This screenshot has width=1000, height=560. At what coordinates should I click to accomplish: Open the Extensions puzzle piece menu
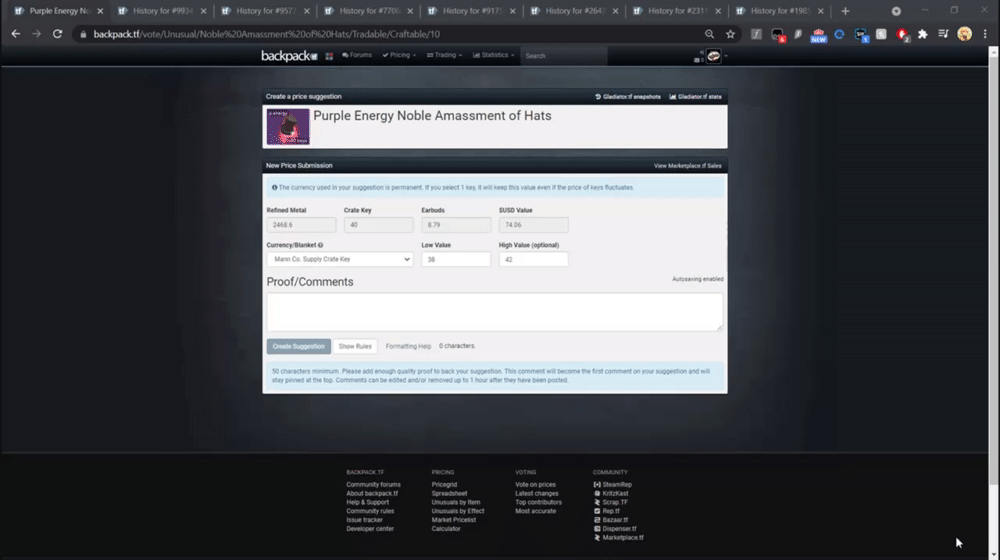[922, 34]
